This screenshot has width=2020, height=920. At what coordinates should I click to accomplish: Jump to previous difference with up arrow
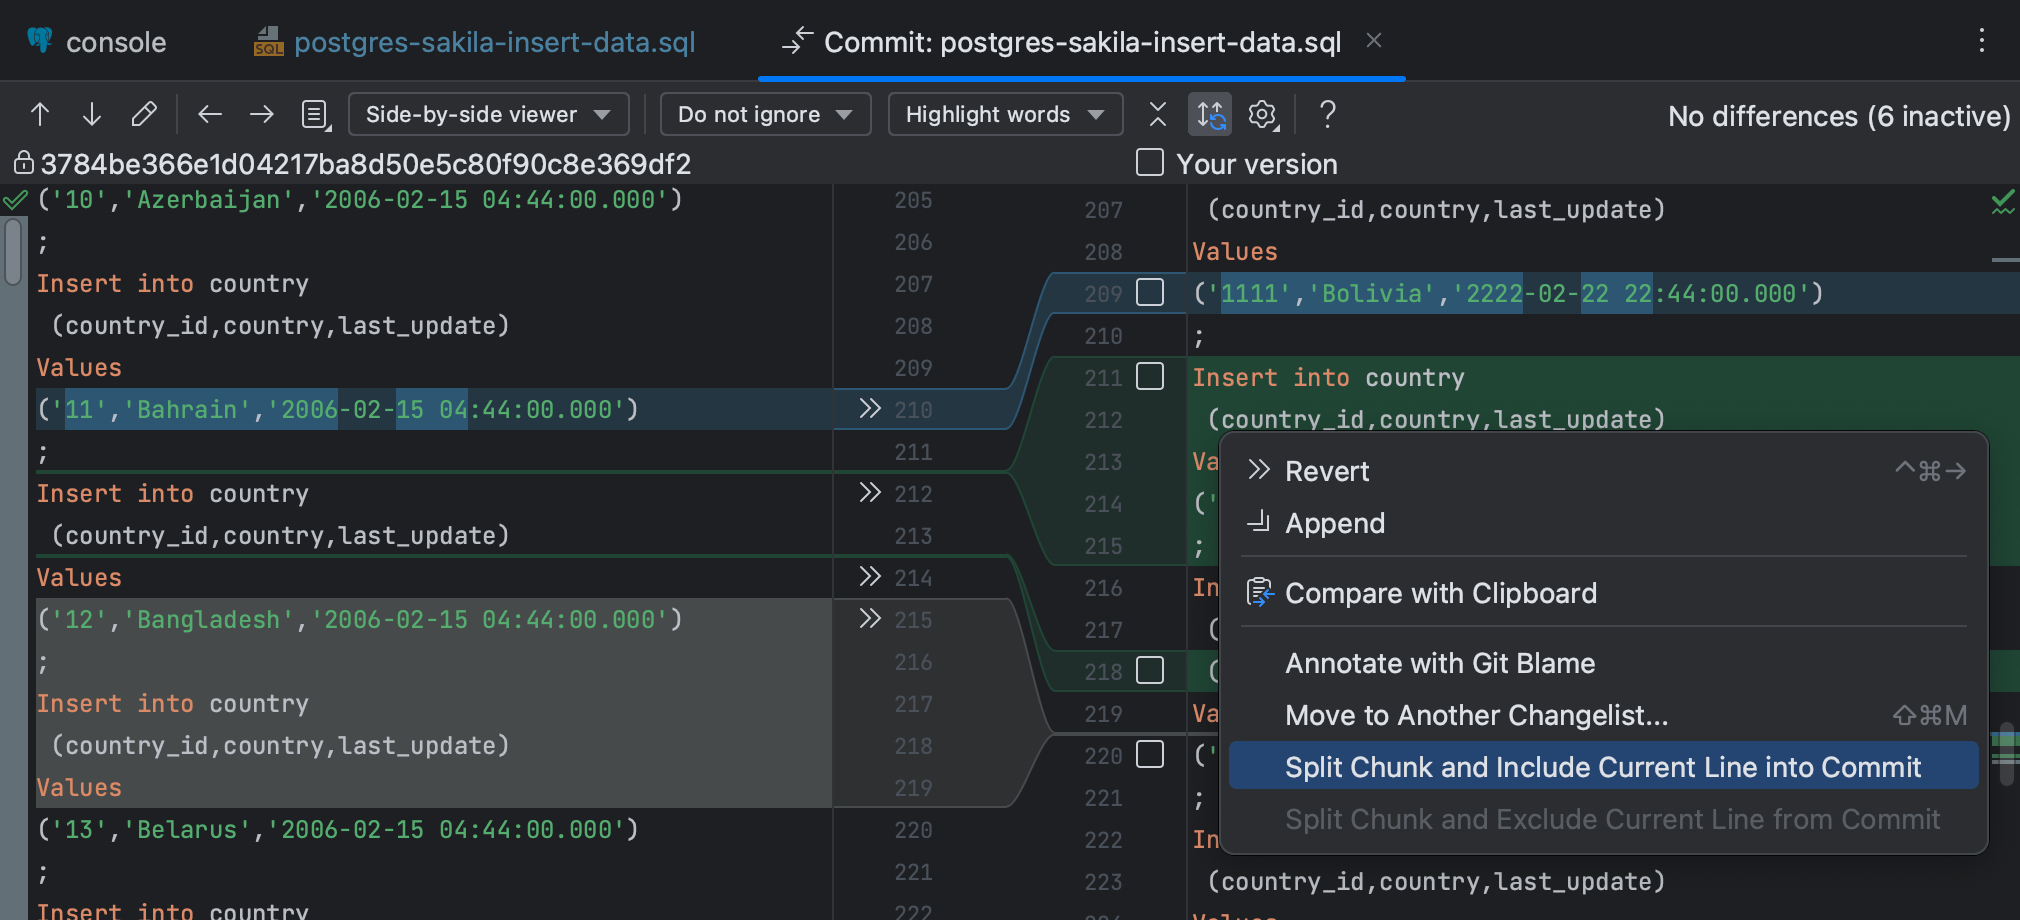click(x=40, y=115)
